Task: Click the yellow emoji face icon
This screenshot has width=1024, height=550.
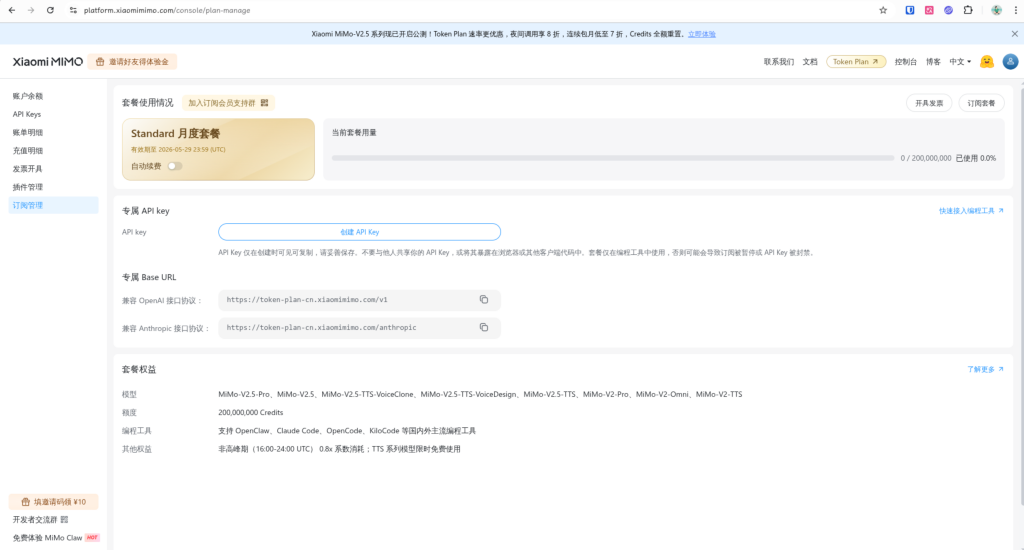Action: tap(987, 61)
